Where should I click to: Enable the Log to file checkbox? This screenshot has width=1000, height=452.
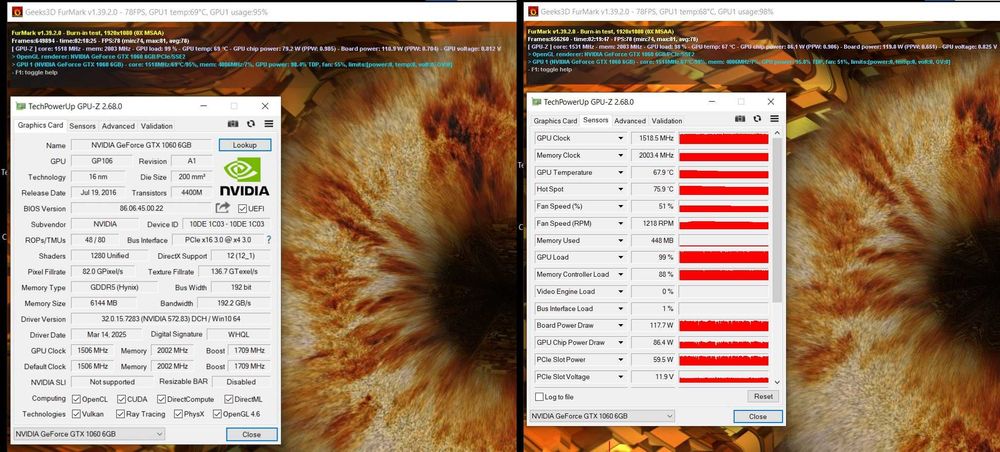[540, 397]
